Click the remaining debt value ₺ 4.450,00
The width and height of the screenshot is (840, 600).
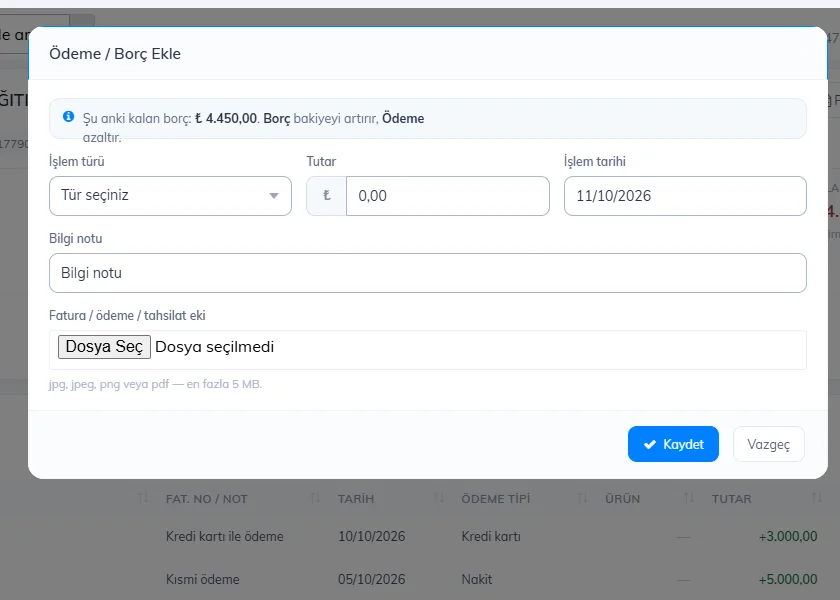click(x=226, y=118)
